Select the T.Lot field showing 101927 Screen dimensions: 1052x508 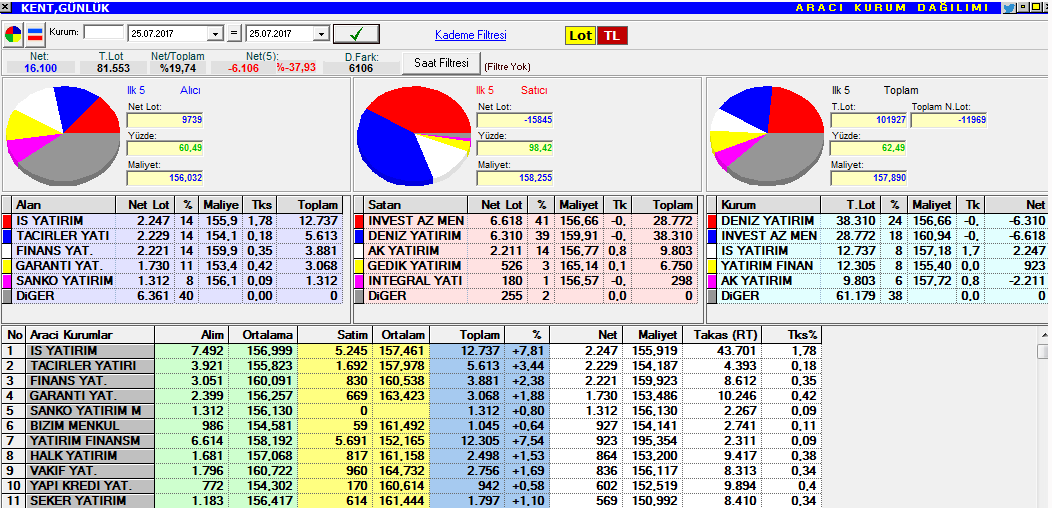click(868, 119)
